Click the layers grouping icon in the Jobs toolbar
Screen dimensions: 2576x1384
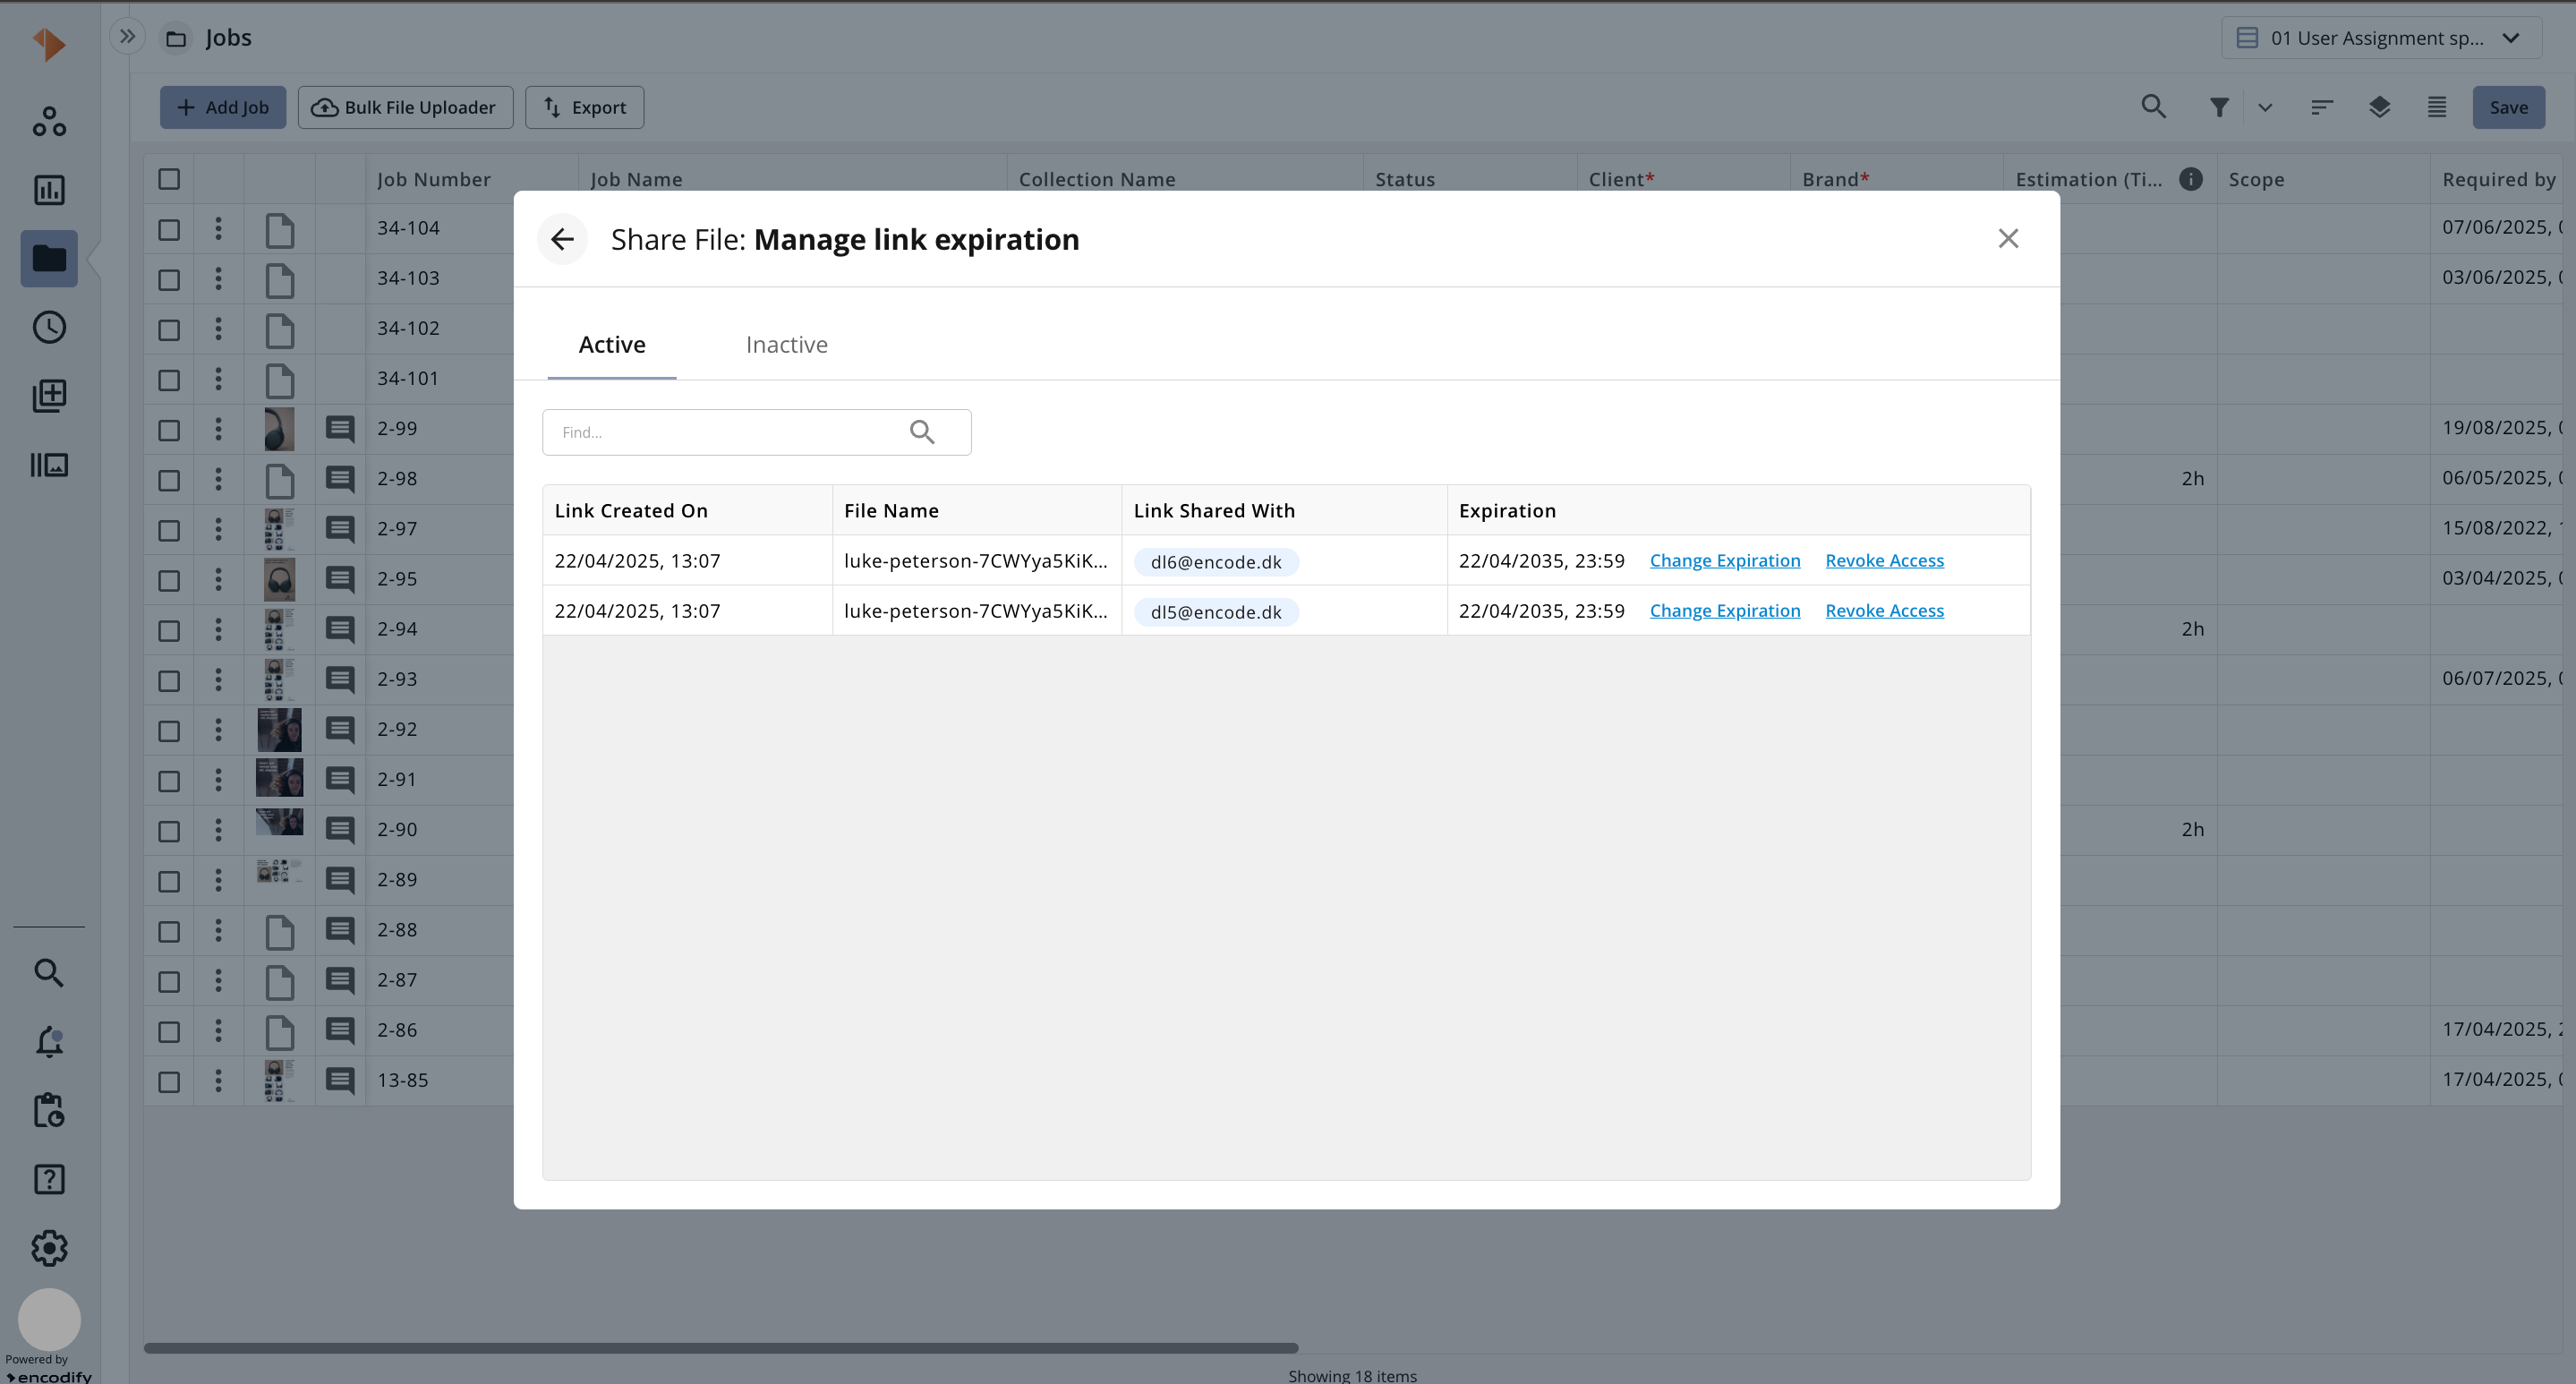[x=2379, y=107]
